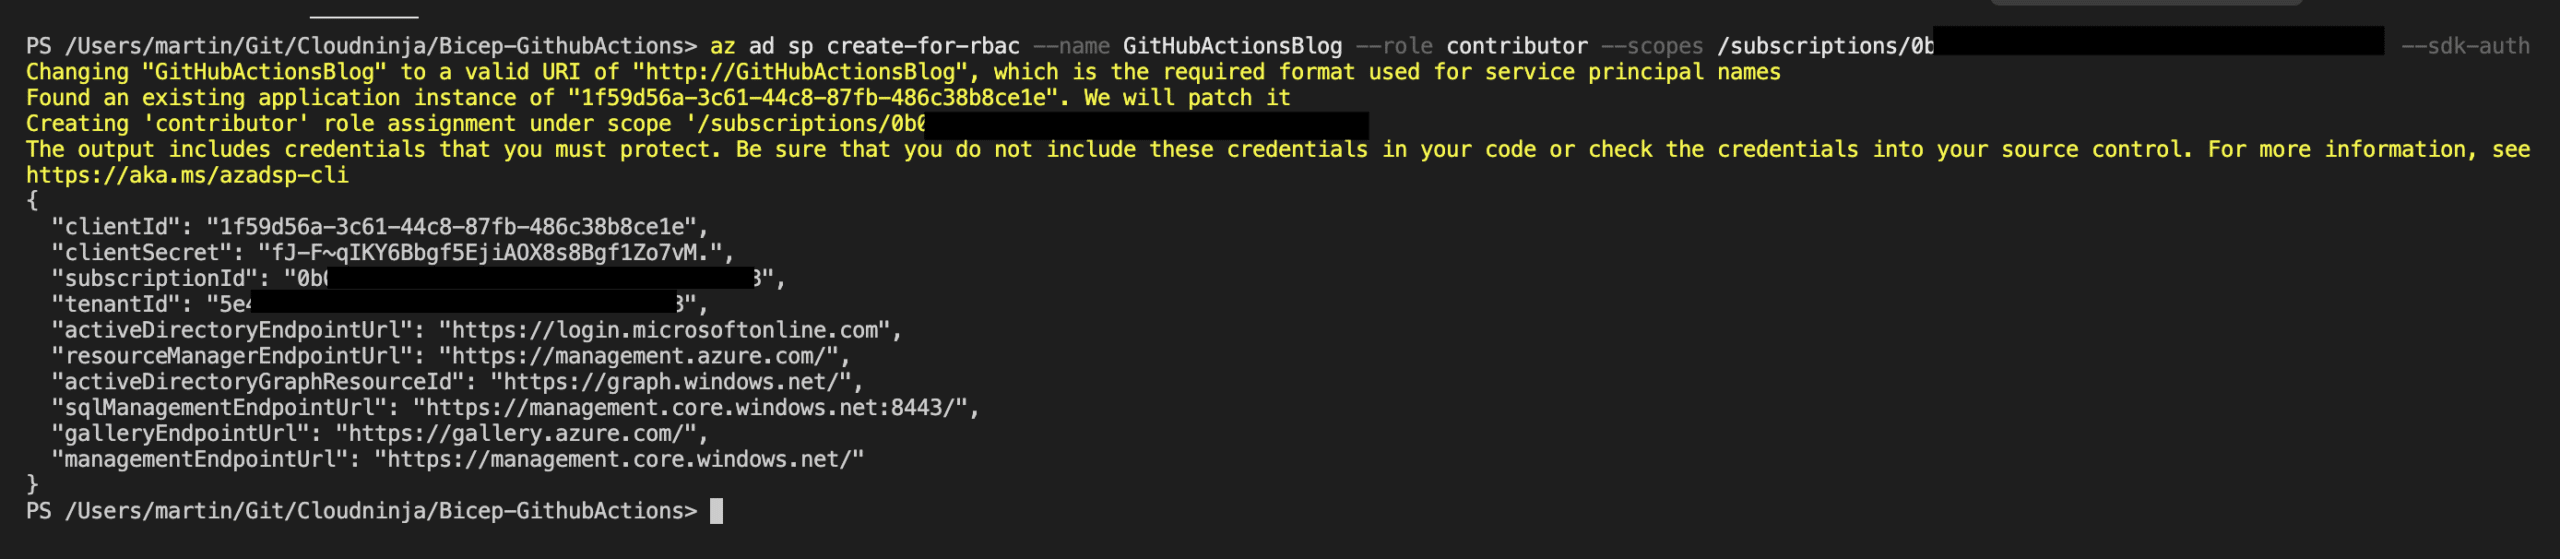Screen dimensions: 2560x559
Task: Click the clientSecret value string
Action: [x=489, y=253]
